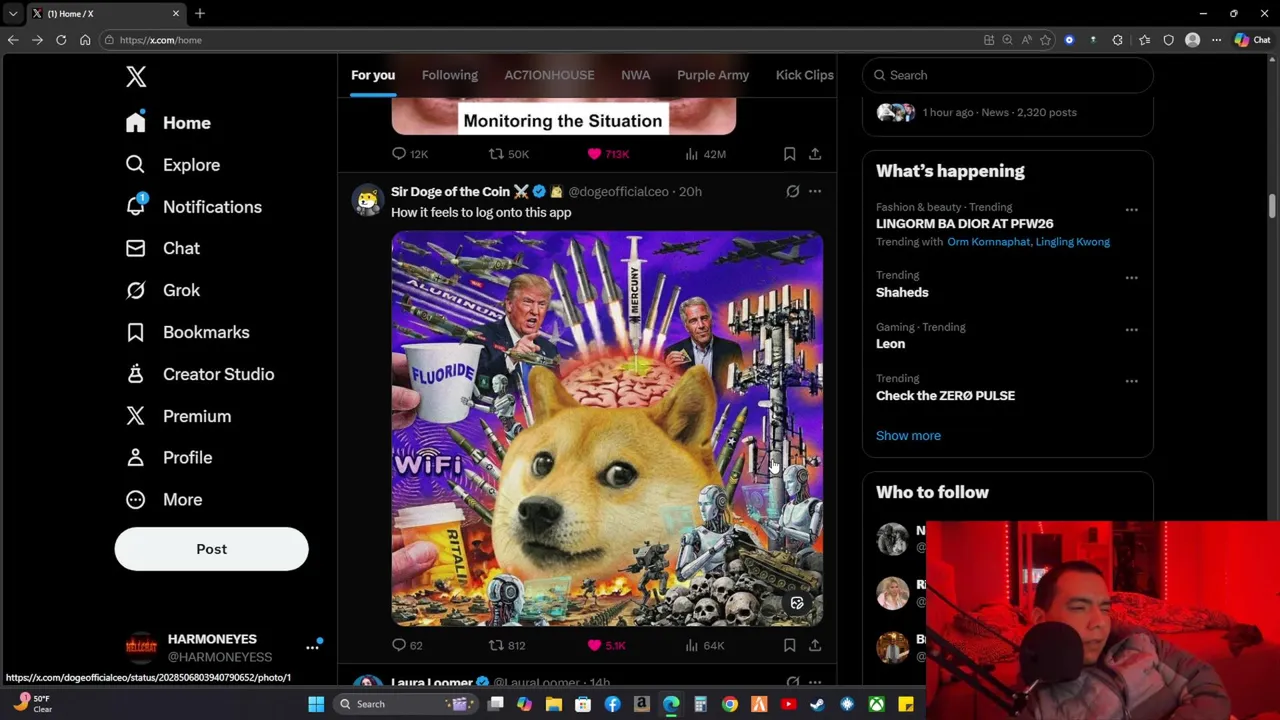Switch to the Following tab
This screenshot has width=1280, height=720.
click(x=449, y=75)
